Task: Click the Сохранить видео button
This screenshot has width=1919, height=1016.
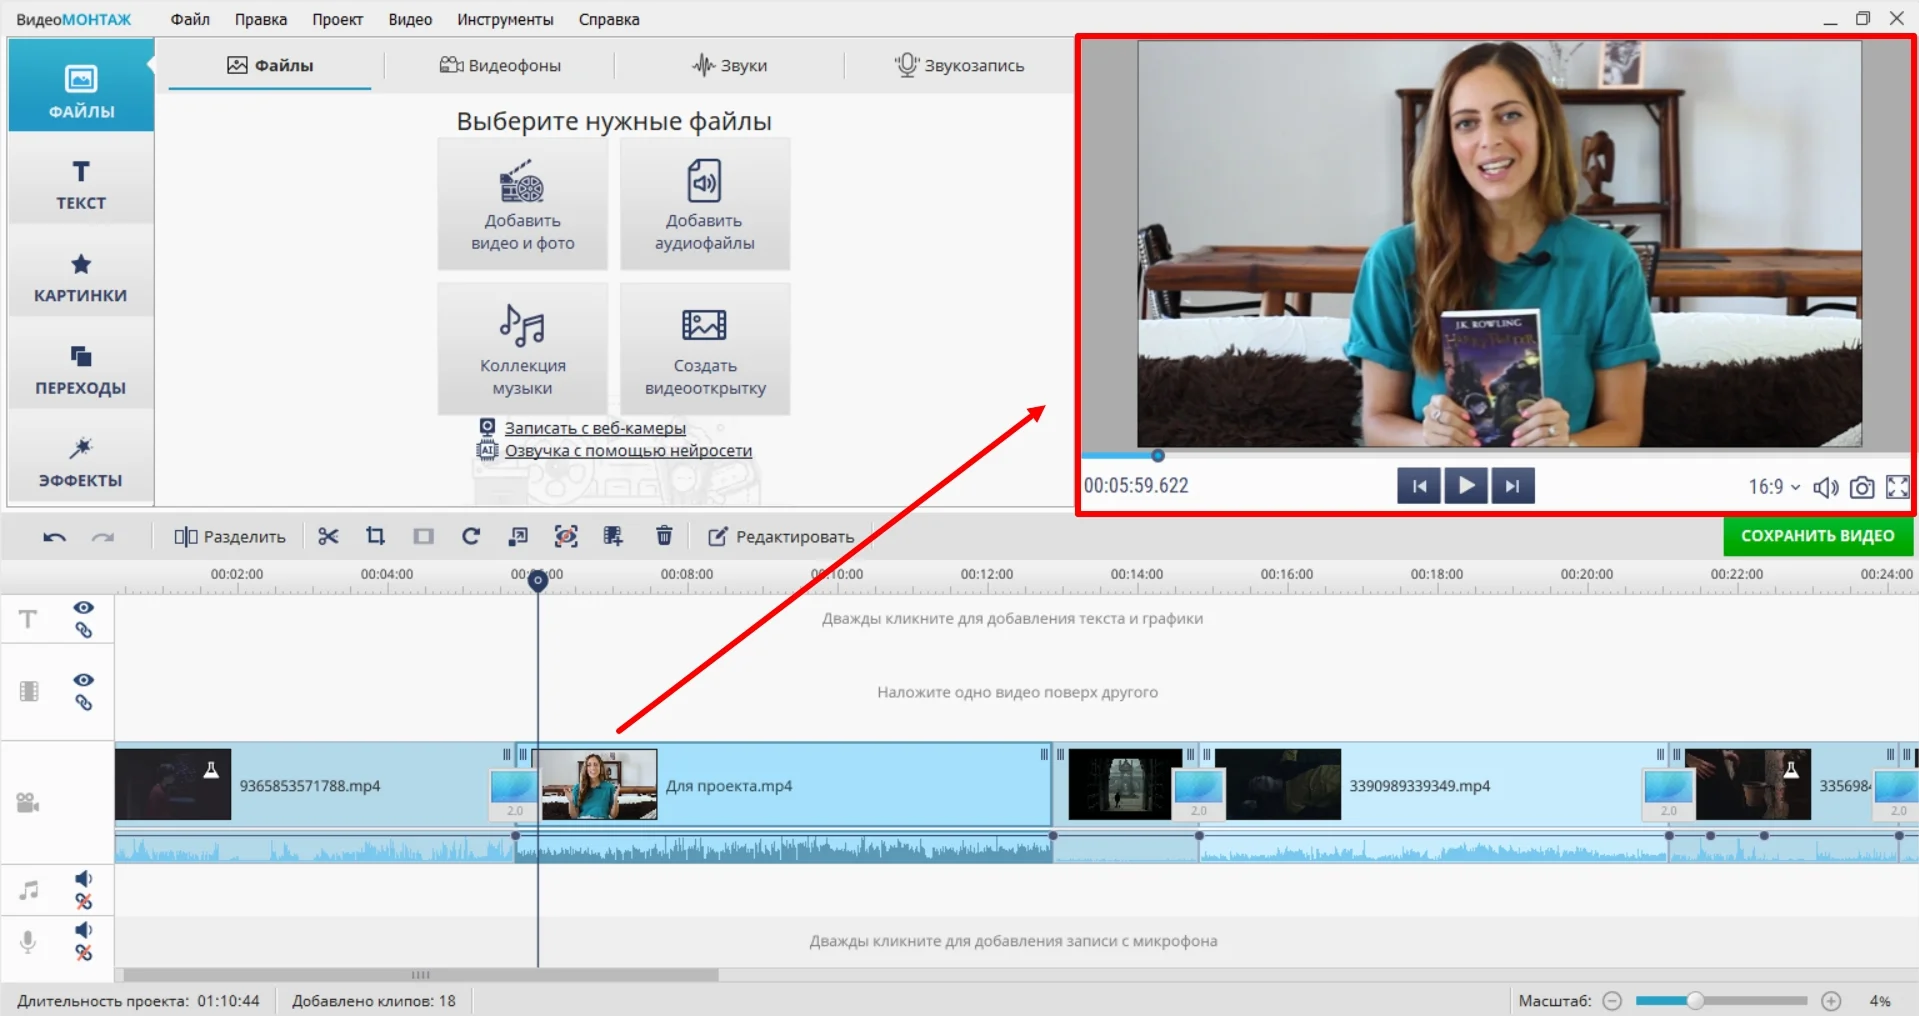Action: tap(1817, 536)
